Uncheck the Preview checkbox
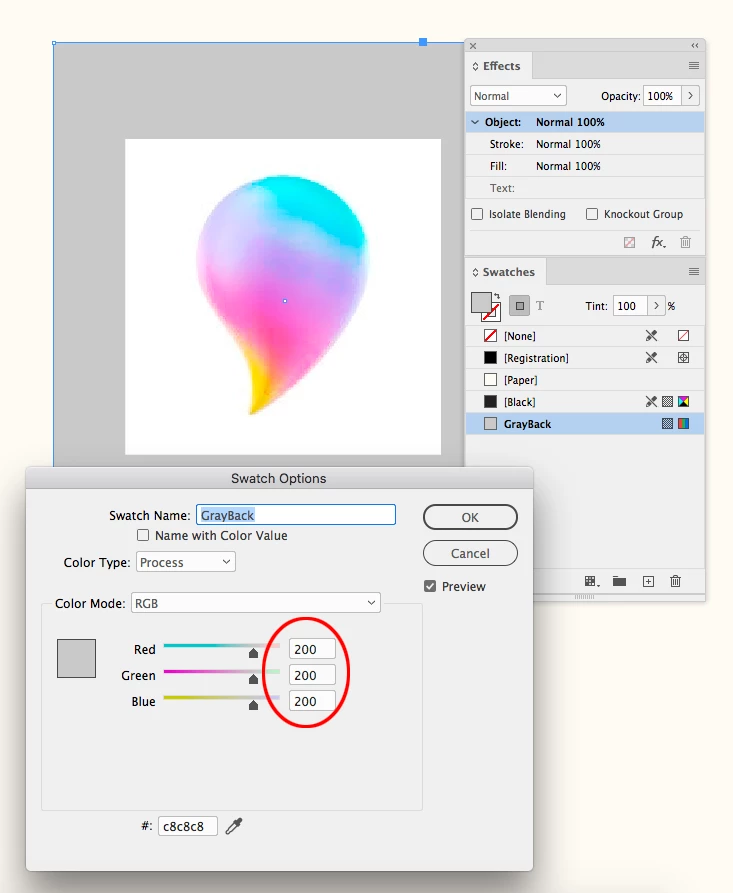 click(x=430, y=586)
